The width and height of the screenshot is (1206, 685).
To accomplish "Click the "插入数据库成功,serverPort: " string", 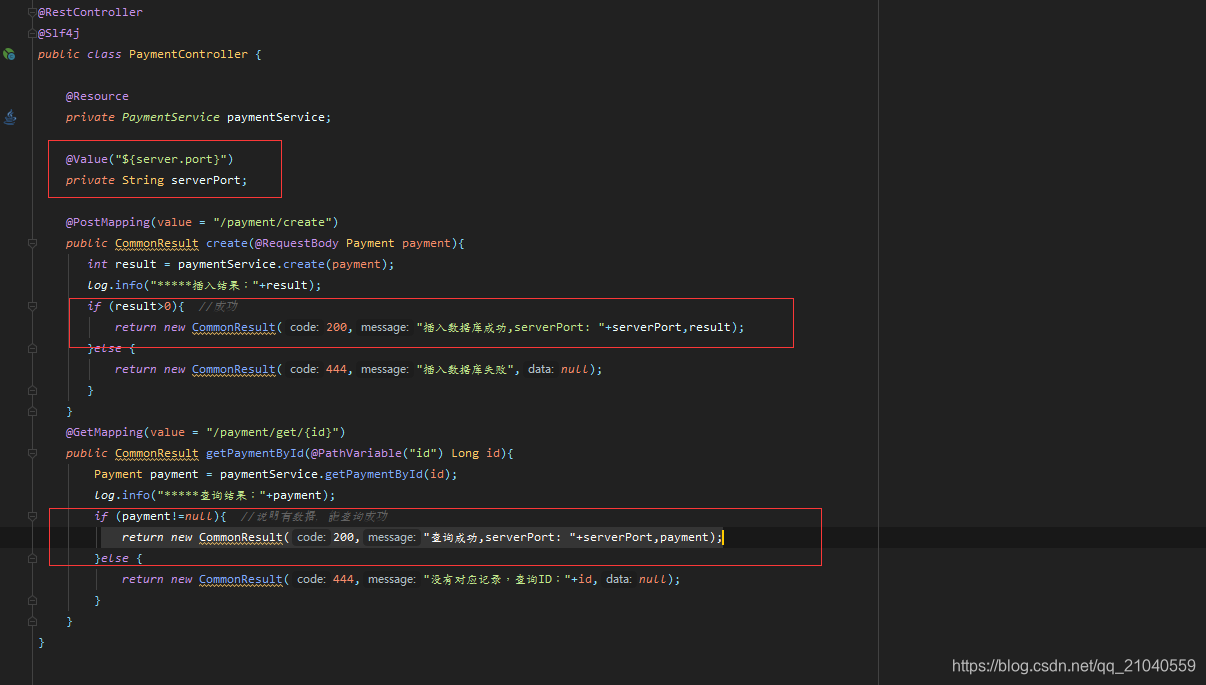I will [x=510, y=327].
